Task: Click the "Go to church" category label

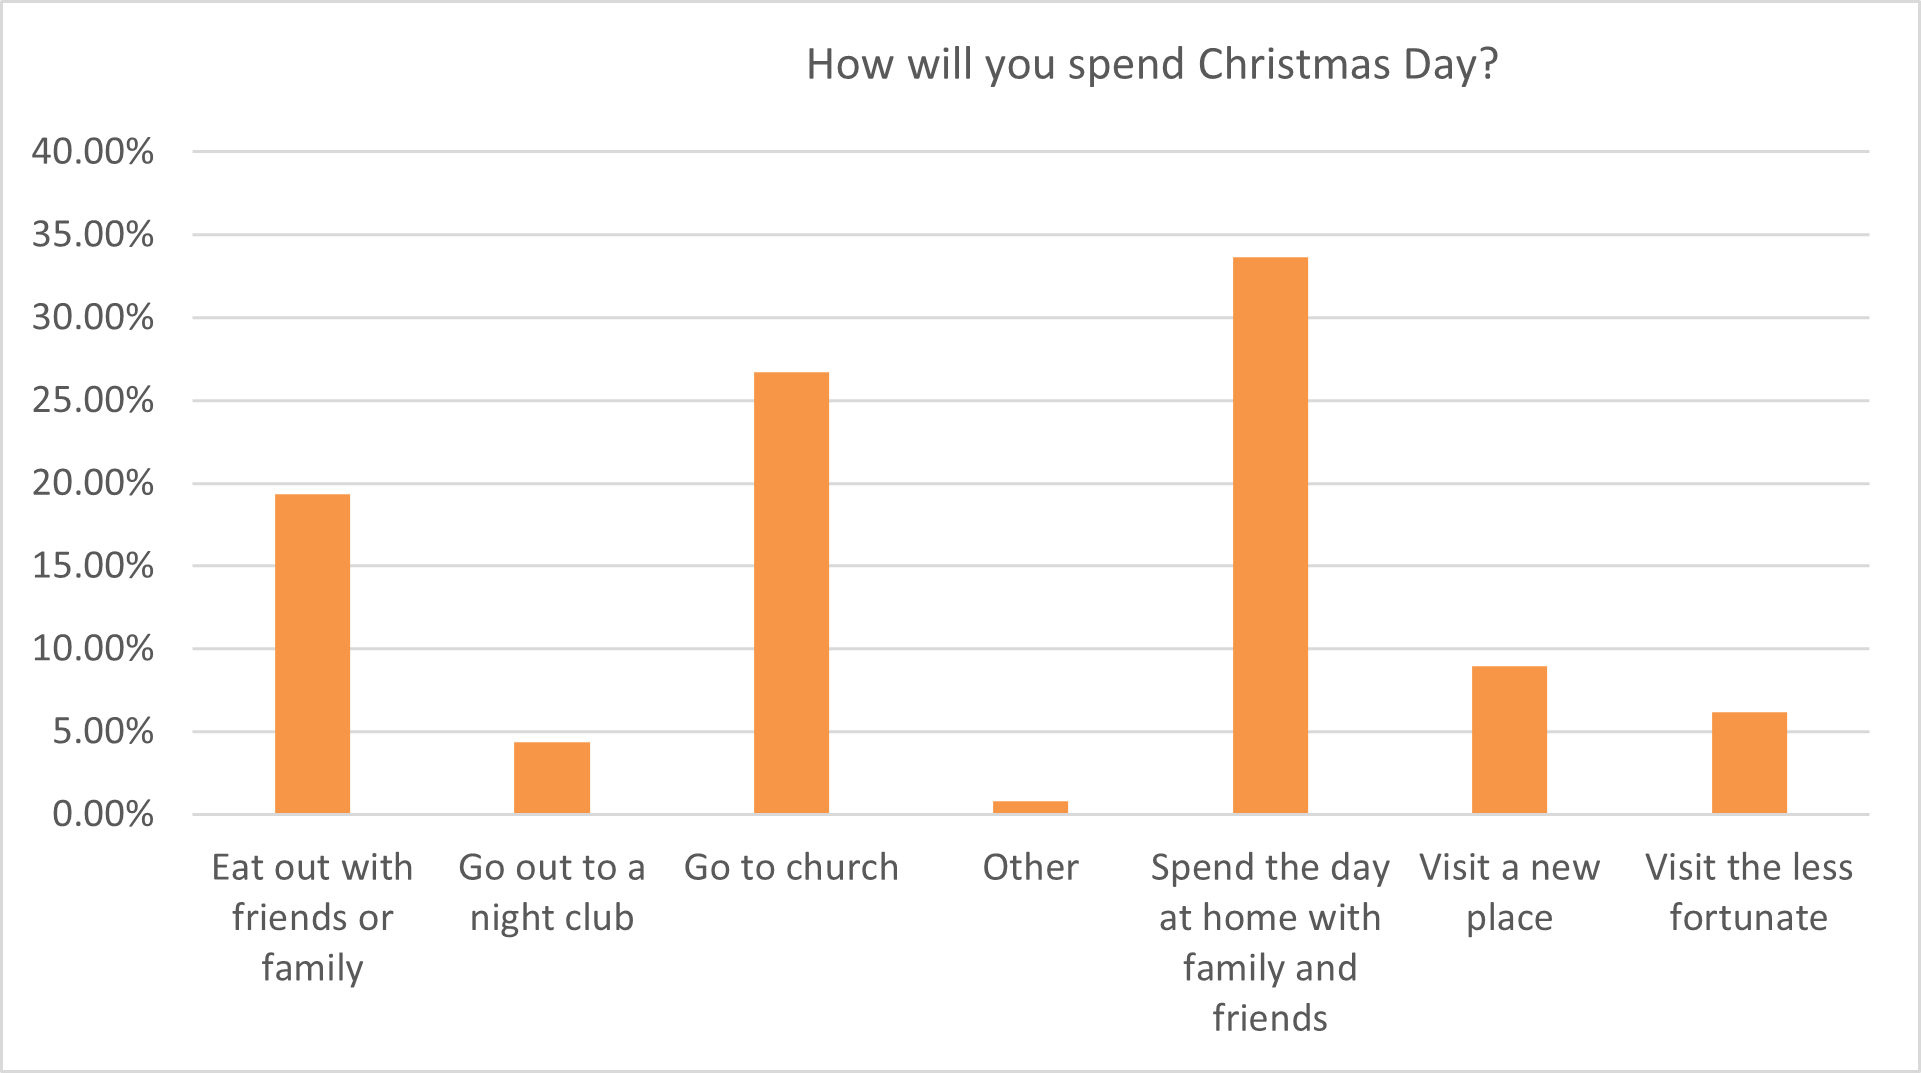Action: [791, 867]
